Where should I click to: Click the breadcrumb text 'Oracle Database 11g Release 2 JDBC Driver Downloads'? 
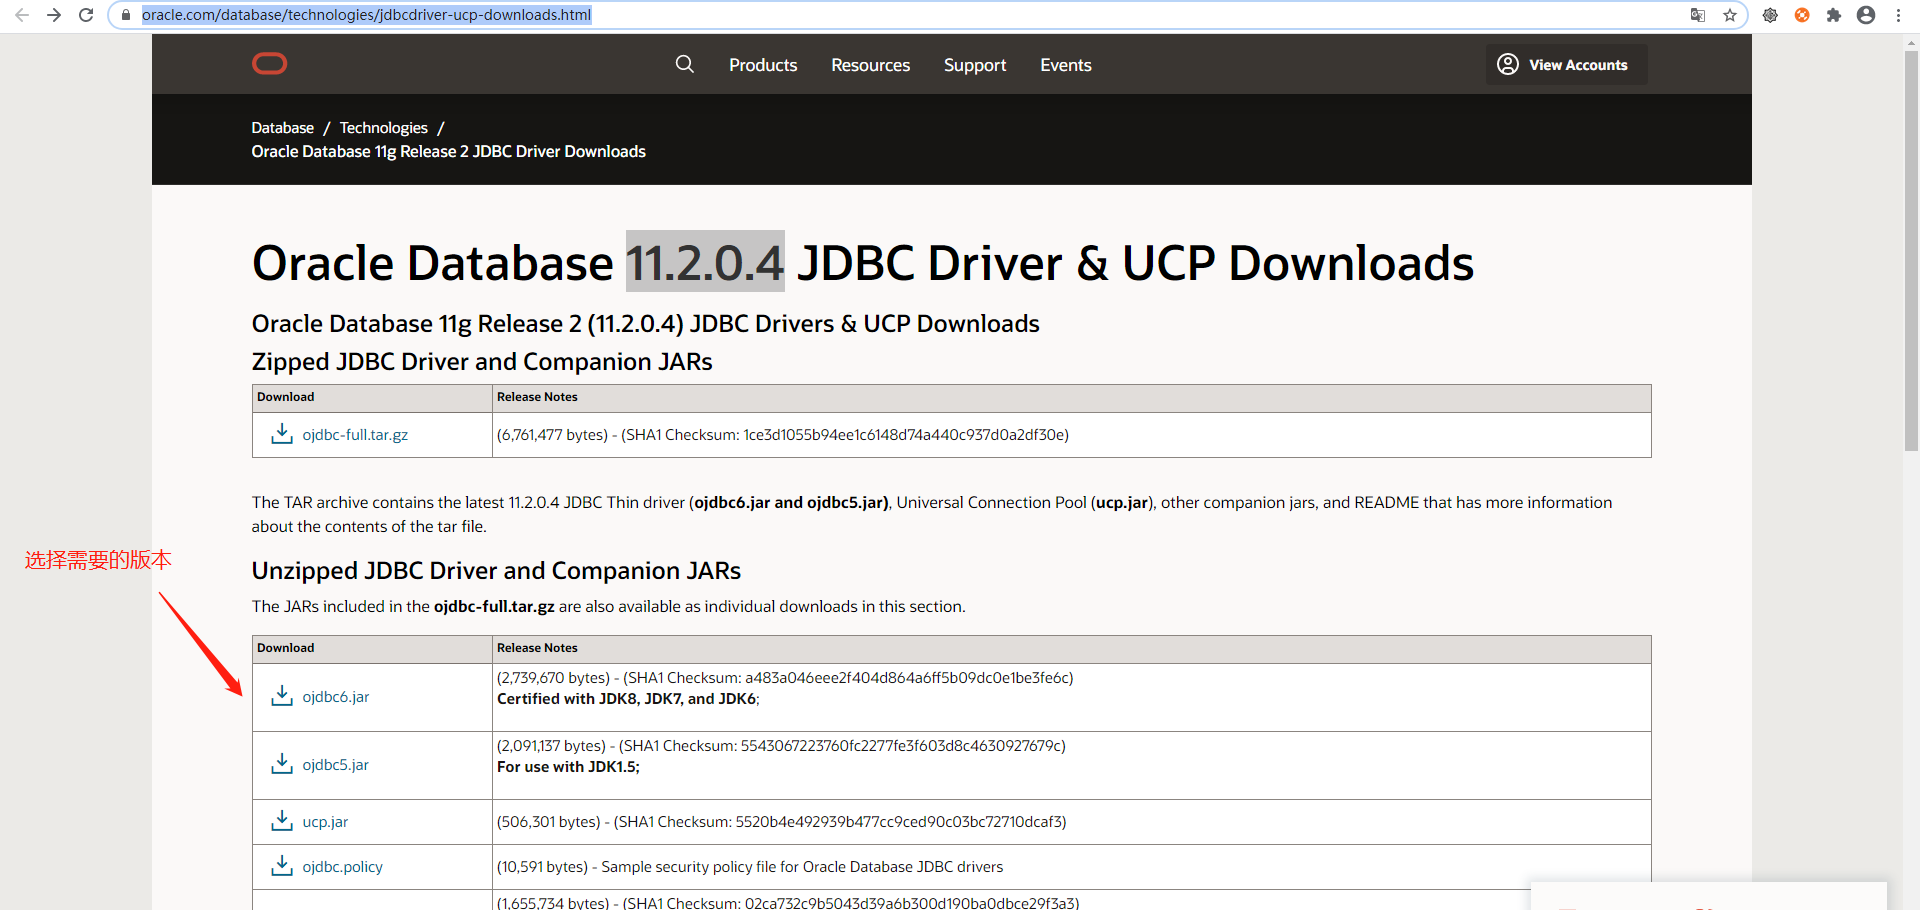449,152
